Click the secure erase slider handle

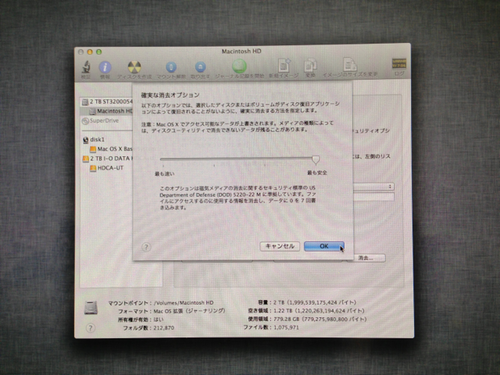coord(315,160)
